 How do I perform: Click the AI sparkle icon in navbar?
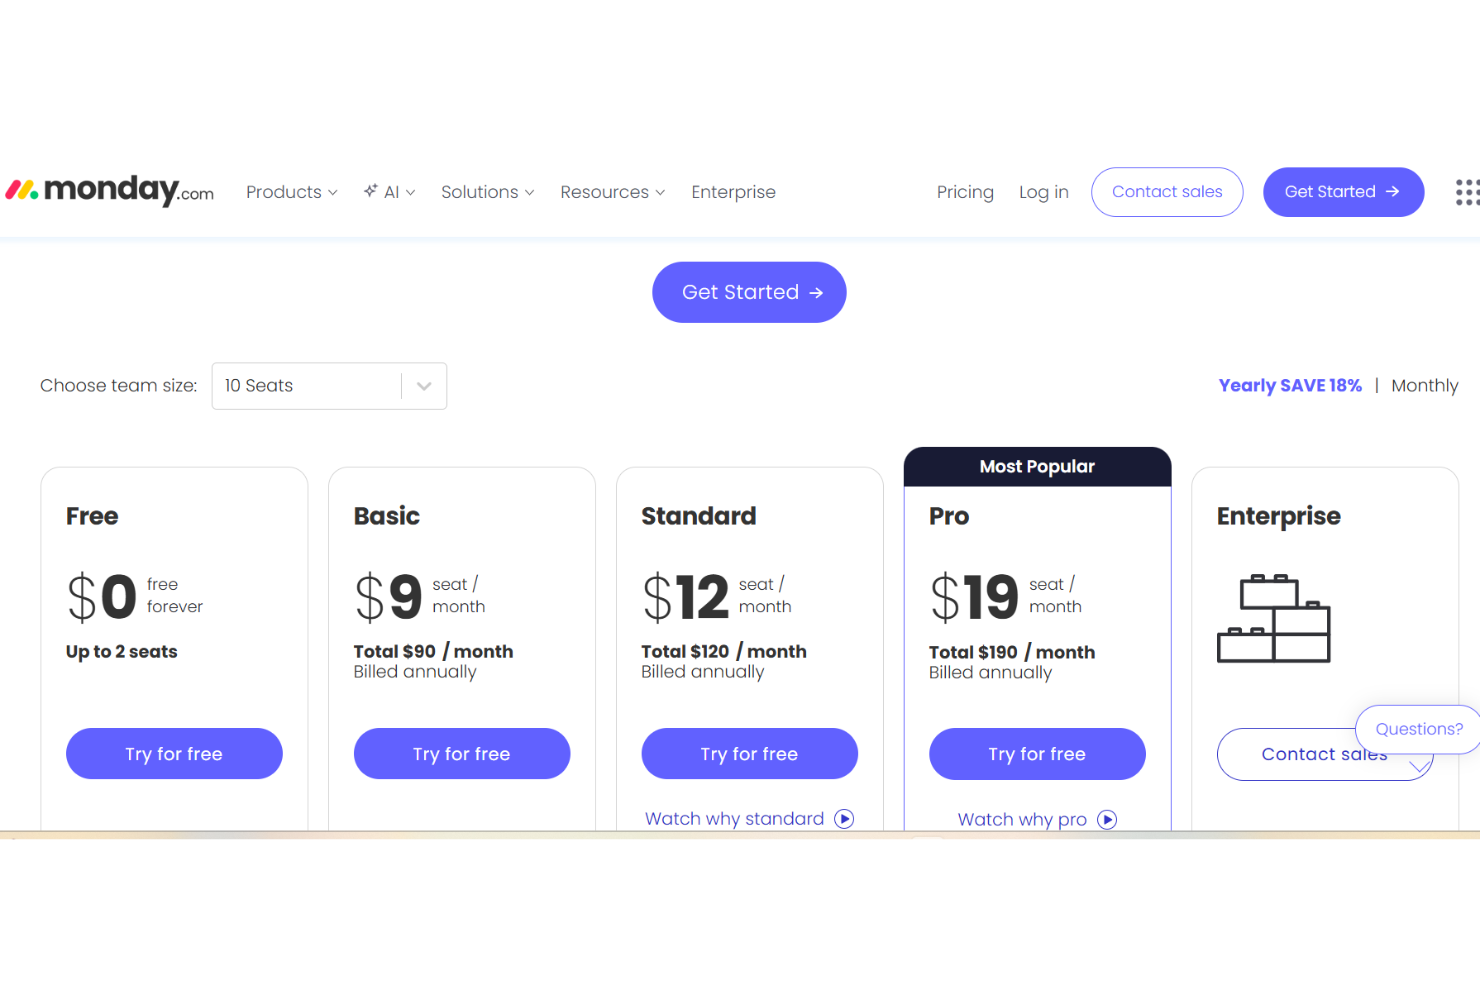[x=371, y=191]
